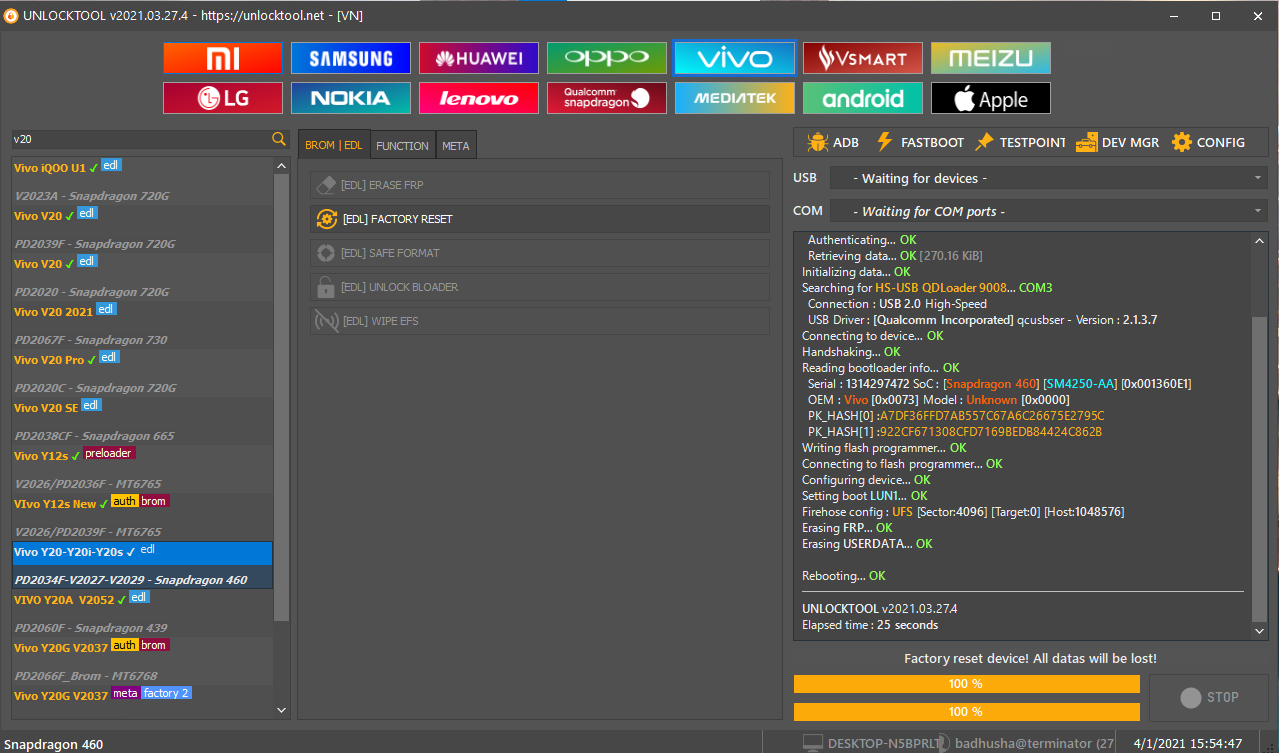Select the Huawei brand button
The image size is (1279, 753).
(479, 58)
